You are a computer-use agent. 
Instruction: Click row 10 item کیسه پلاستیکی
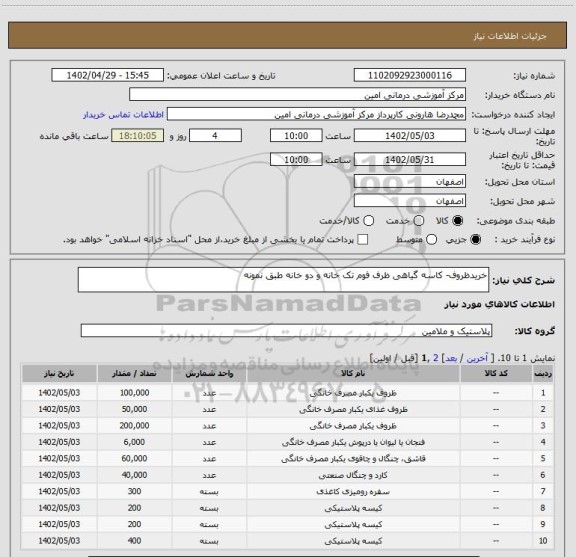pyautogui.click(x=353, y=541)
